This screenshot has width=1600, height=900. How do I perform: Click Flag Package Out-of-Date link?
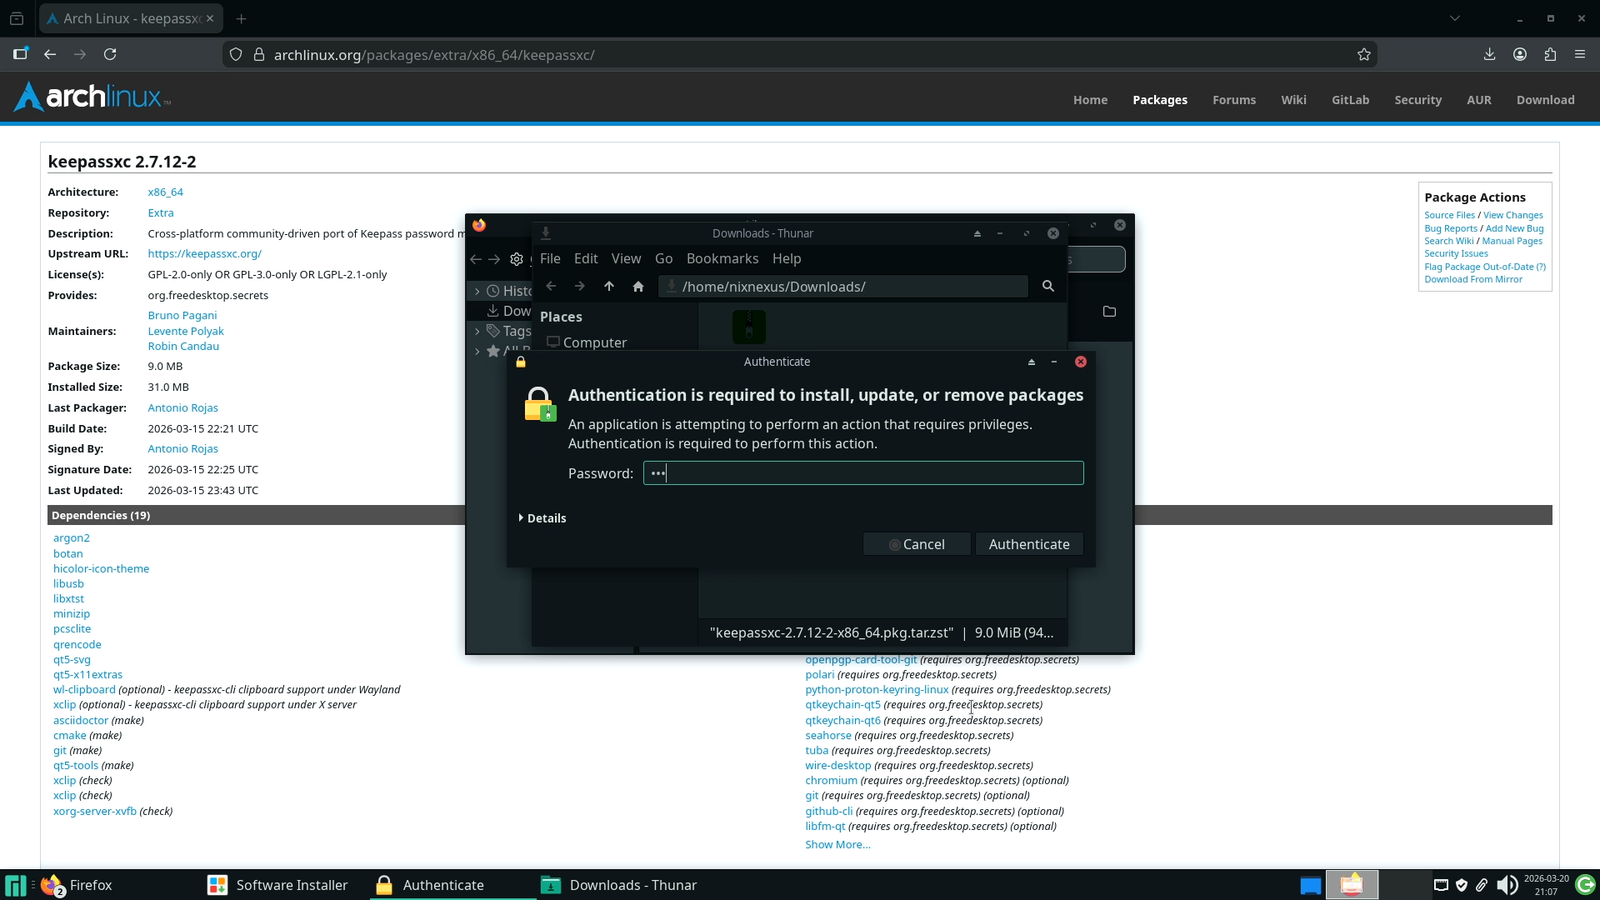click(1485, 266)
